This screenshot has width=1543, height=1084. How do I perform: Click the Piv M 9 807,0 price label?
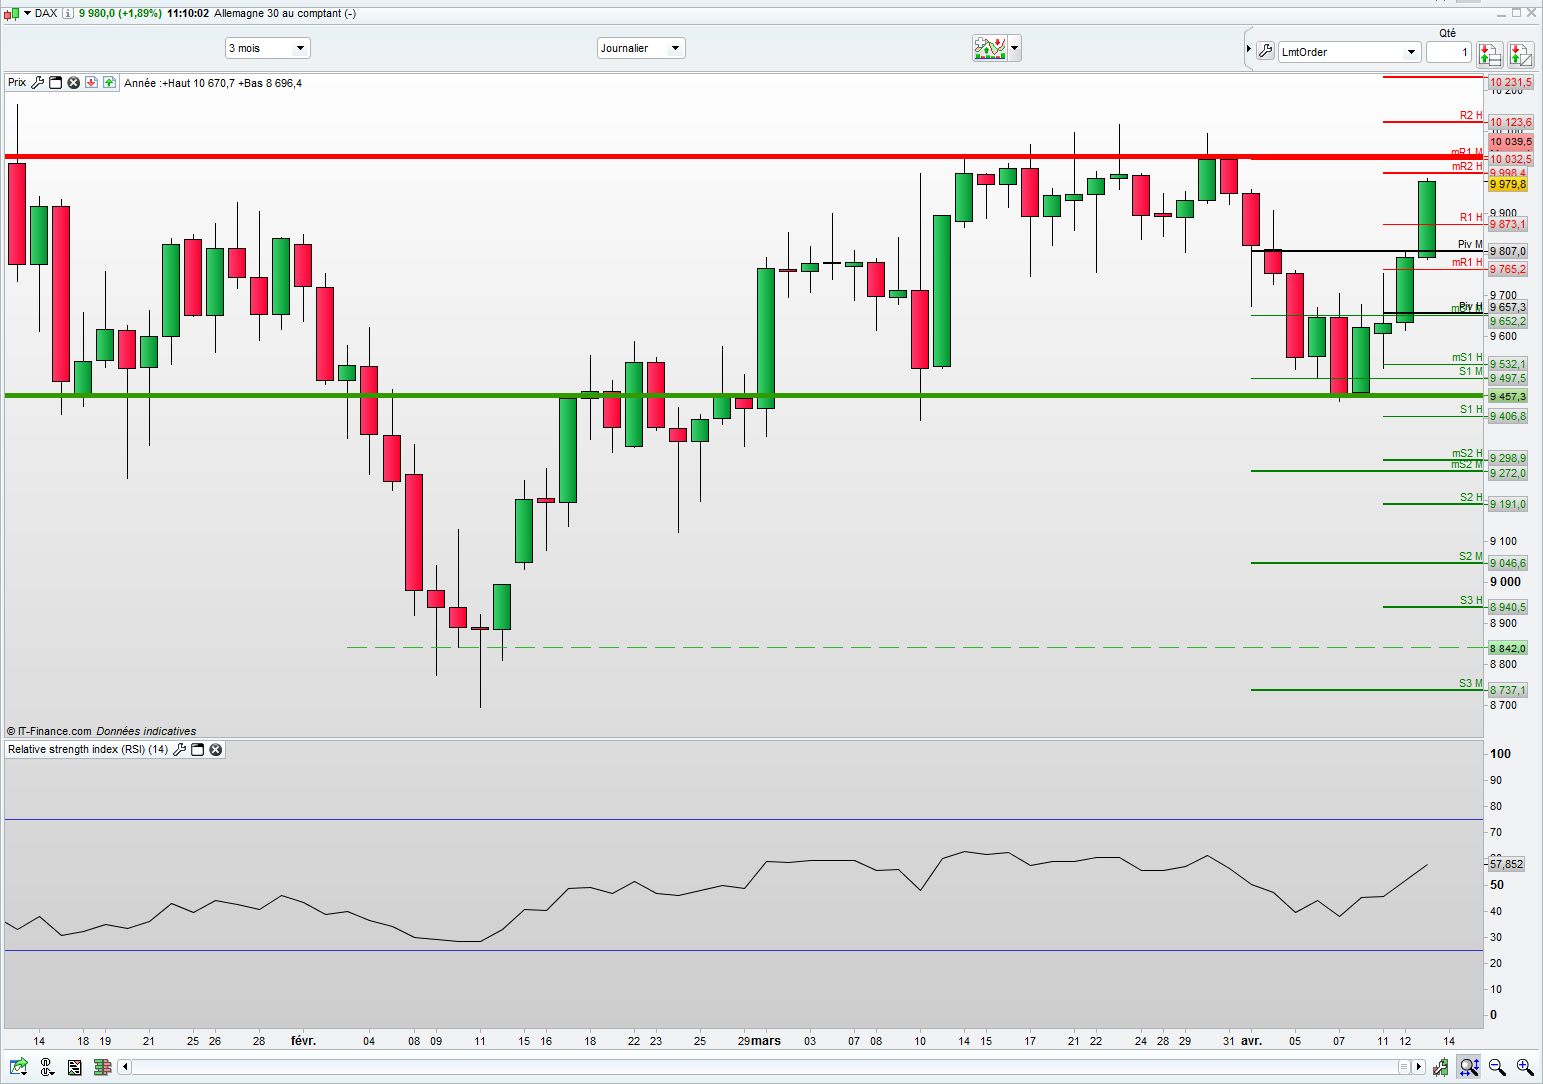point(1508,251)
